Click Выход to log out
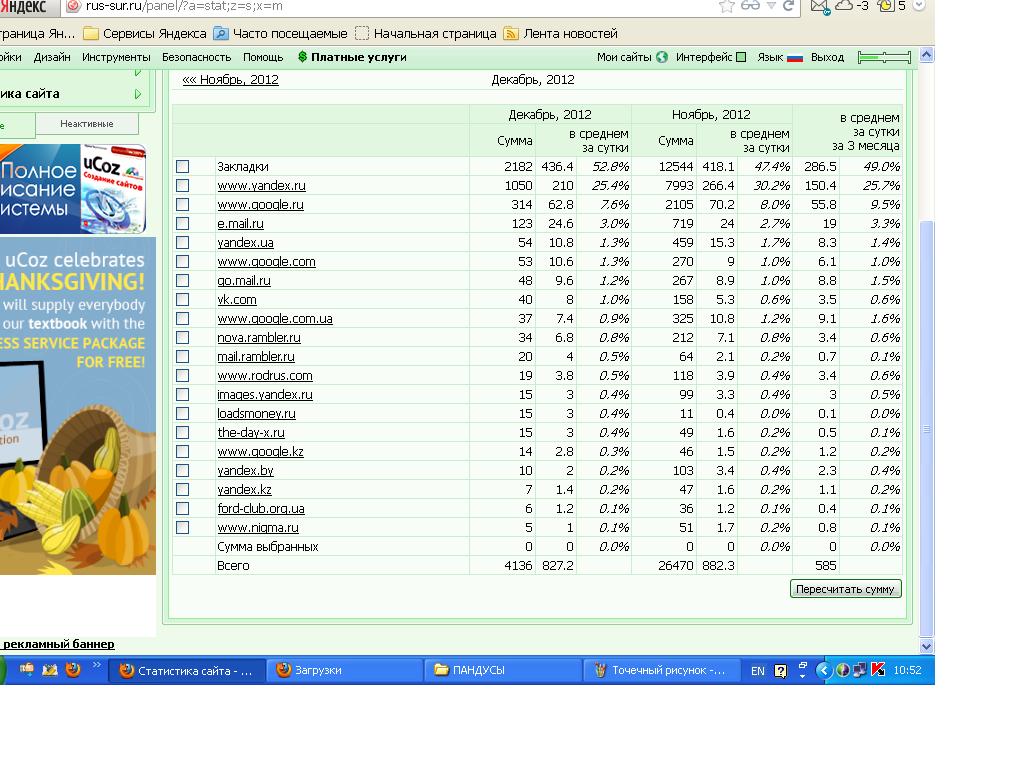Image resolution: width=1024 pixels, height=768 pixels. 827,57
